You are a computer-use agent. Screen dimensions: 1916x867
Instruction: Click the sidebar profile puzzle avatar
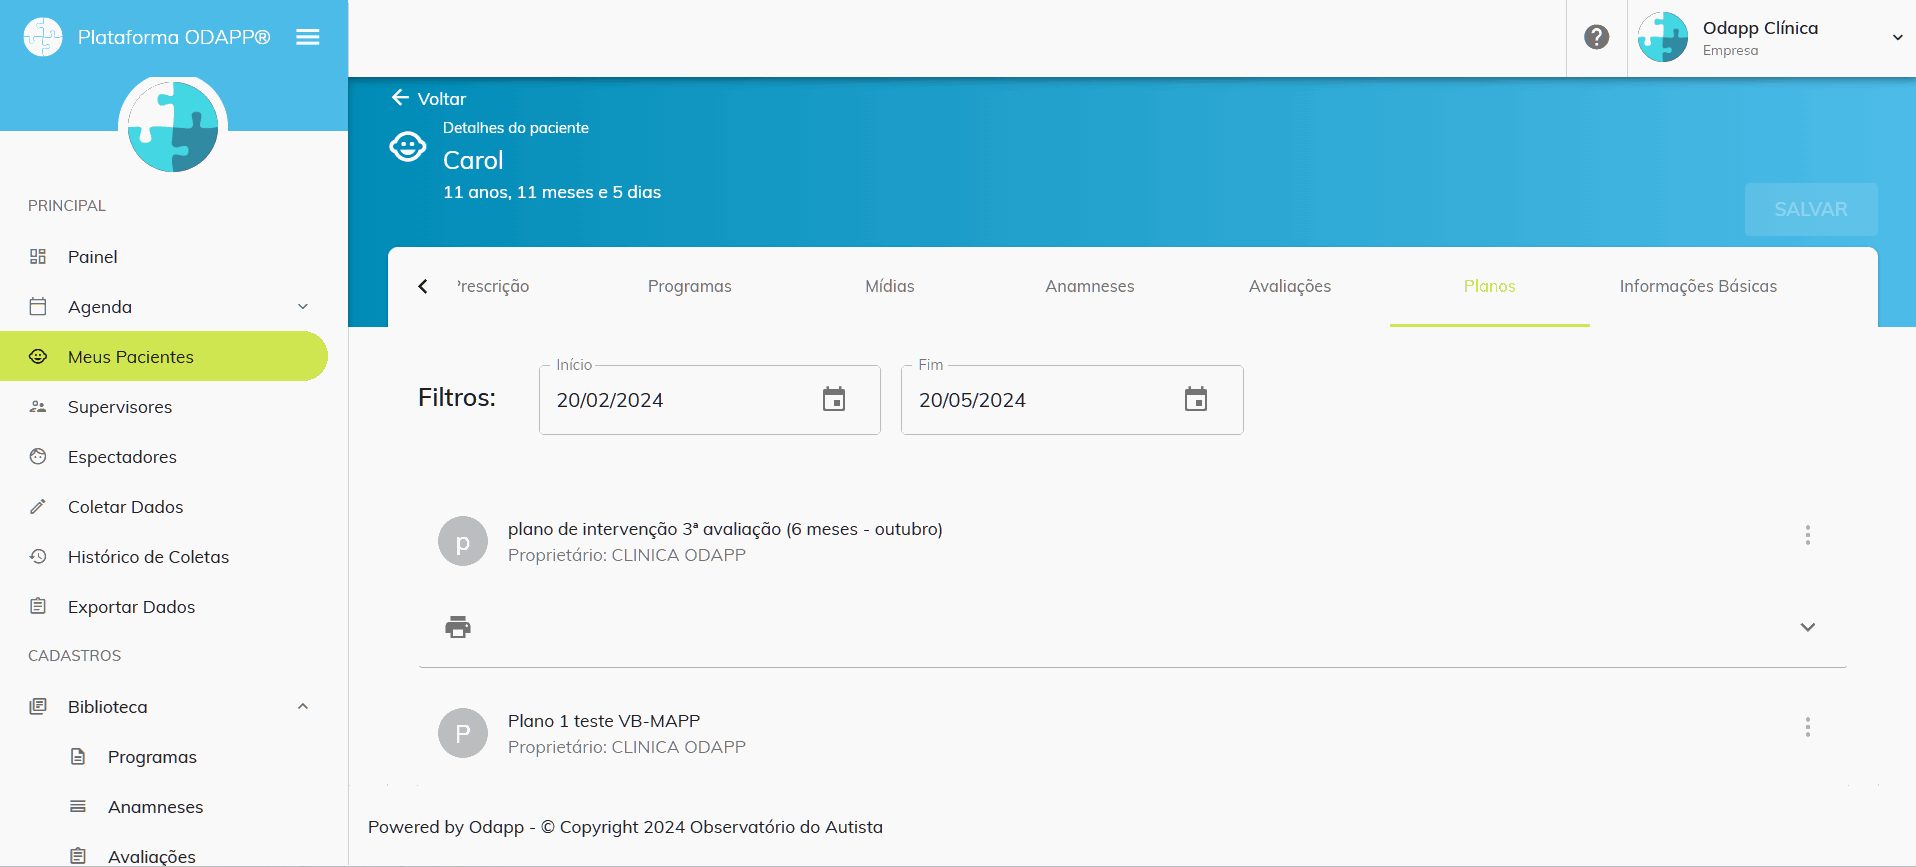[x=173, y=126]
